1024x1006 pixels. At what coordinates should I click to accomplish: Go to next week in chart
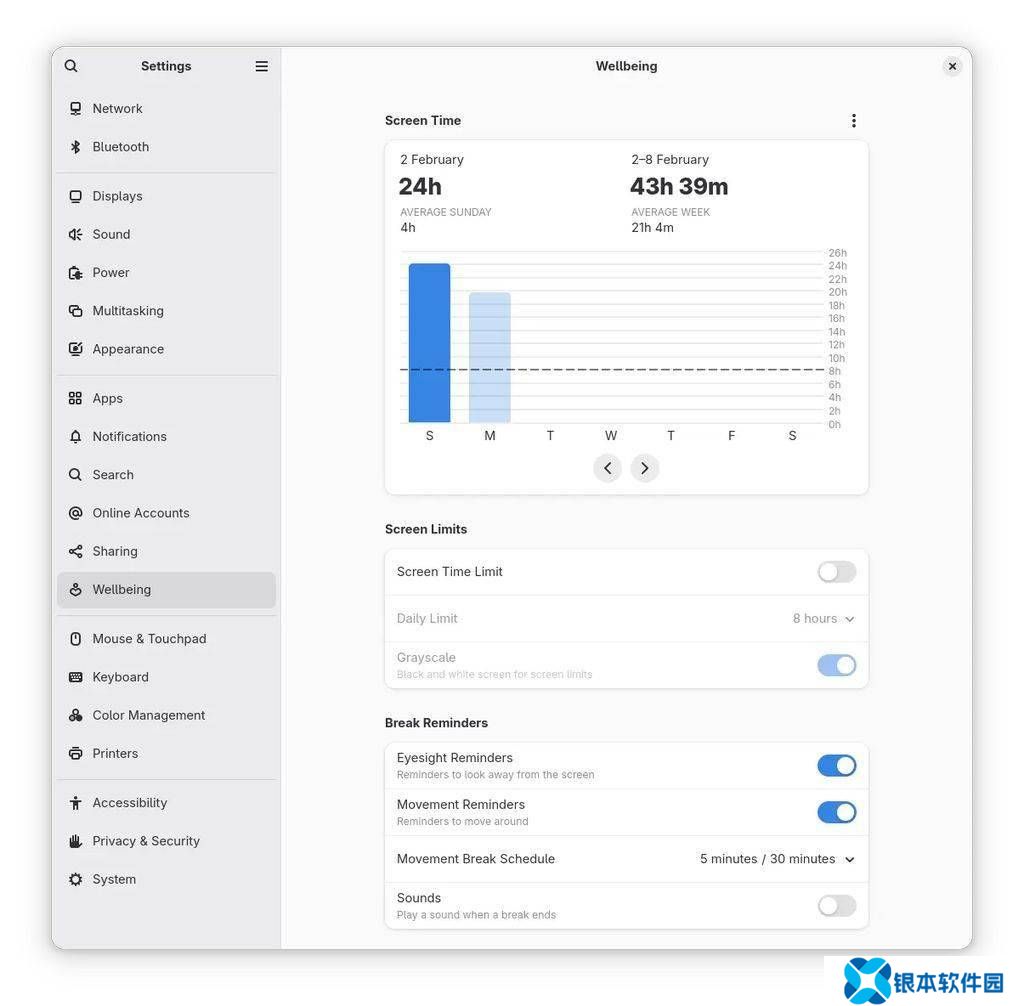(x=645, y=468)
